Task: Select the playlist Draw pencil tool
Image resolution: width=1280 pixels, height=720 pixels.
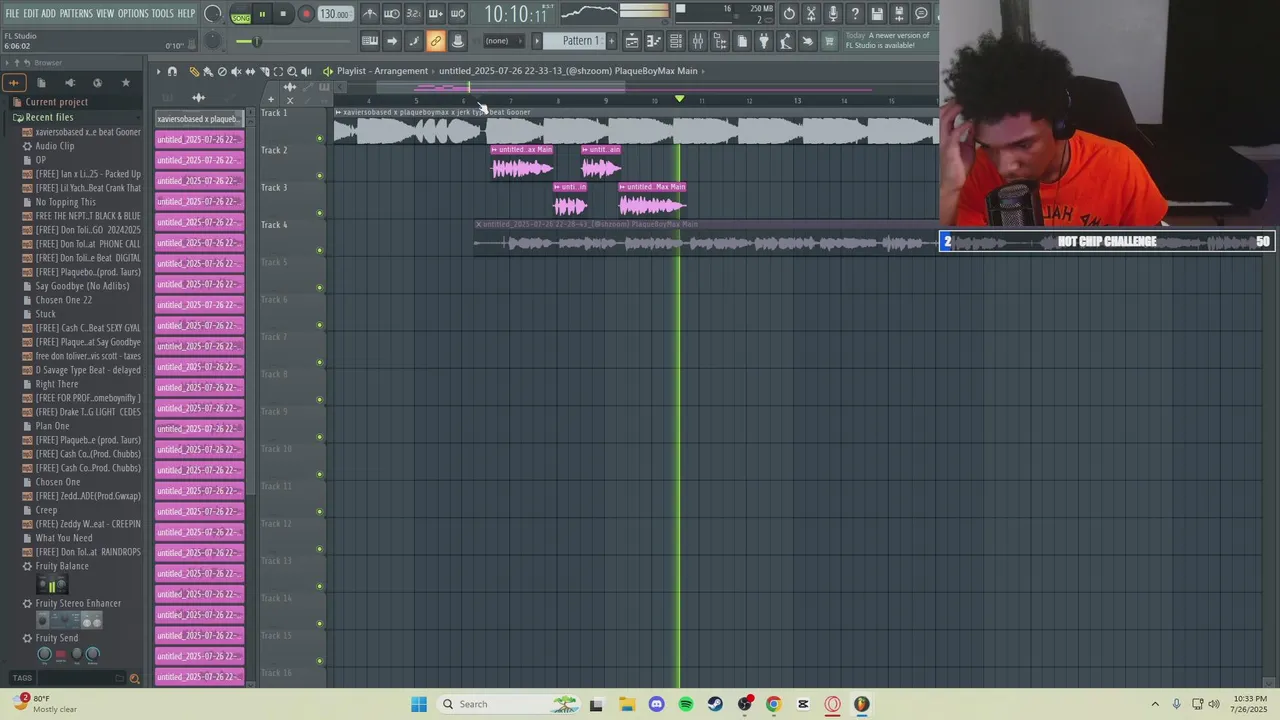Action: pyautogui.click(x=195, y=71)
